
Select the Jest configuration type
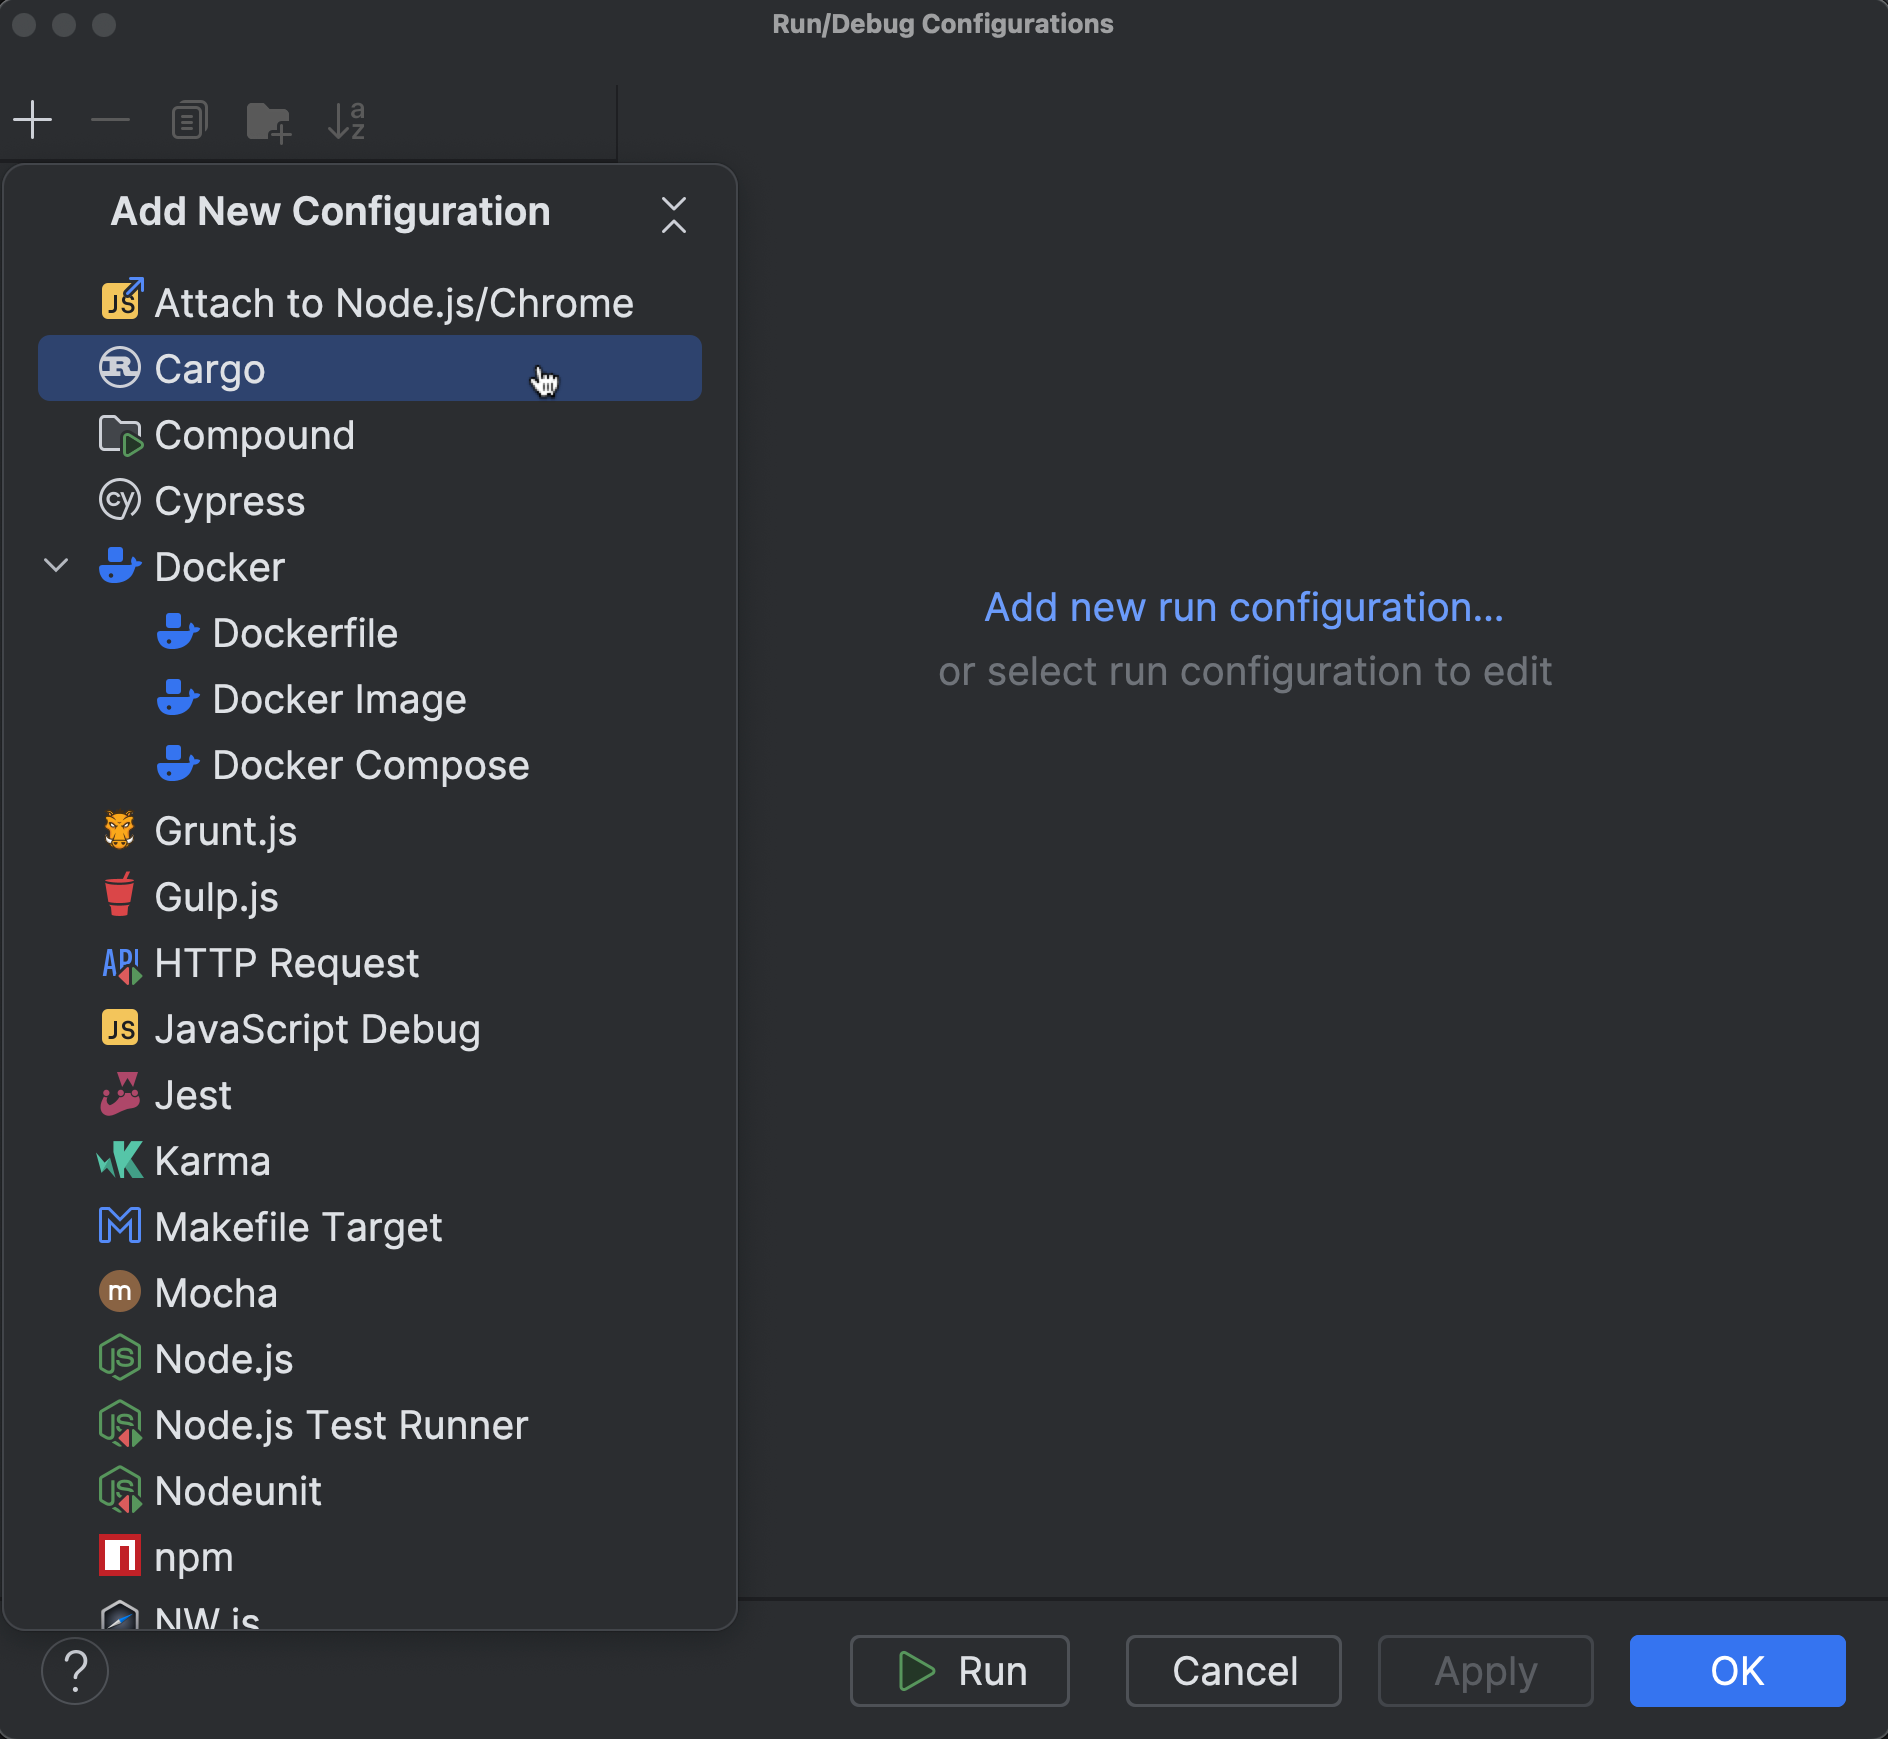(192, 1094)
